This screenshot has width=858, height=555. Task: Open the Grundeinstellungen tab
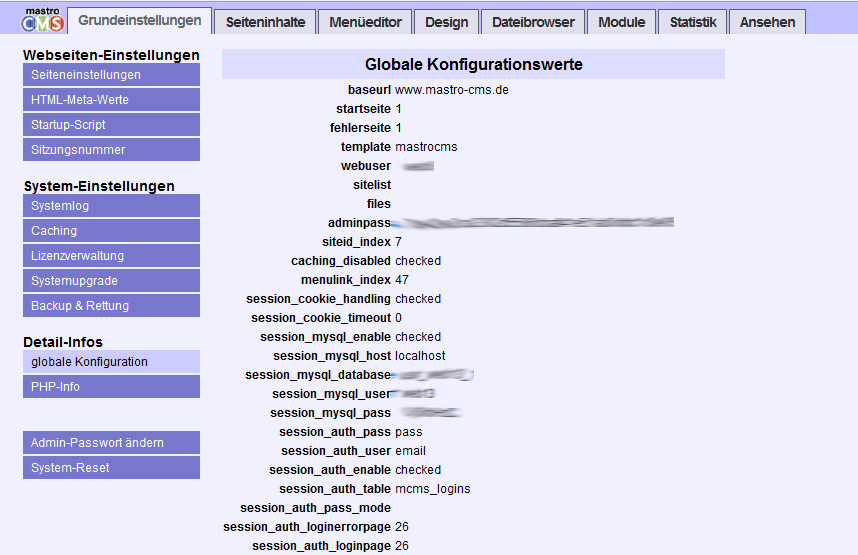(x=140, y=20)
